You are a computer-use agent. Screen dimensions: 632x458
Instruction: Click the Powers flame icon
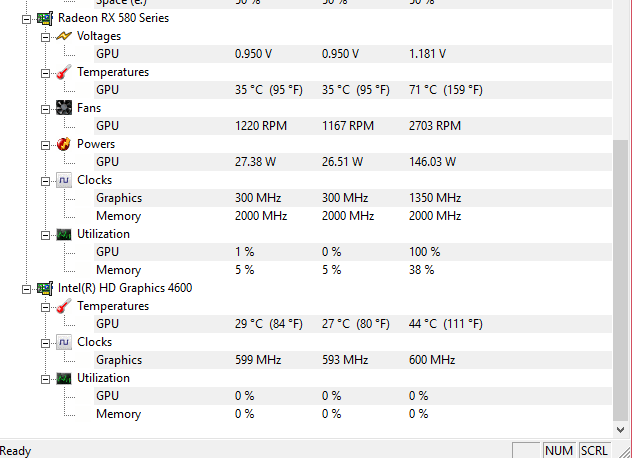tap(63, 144)
